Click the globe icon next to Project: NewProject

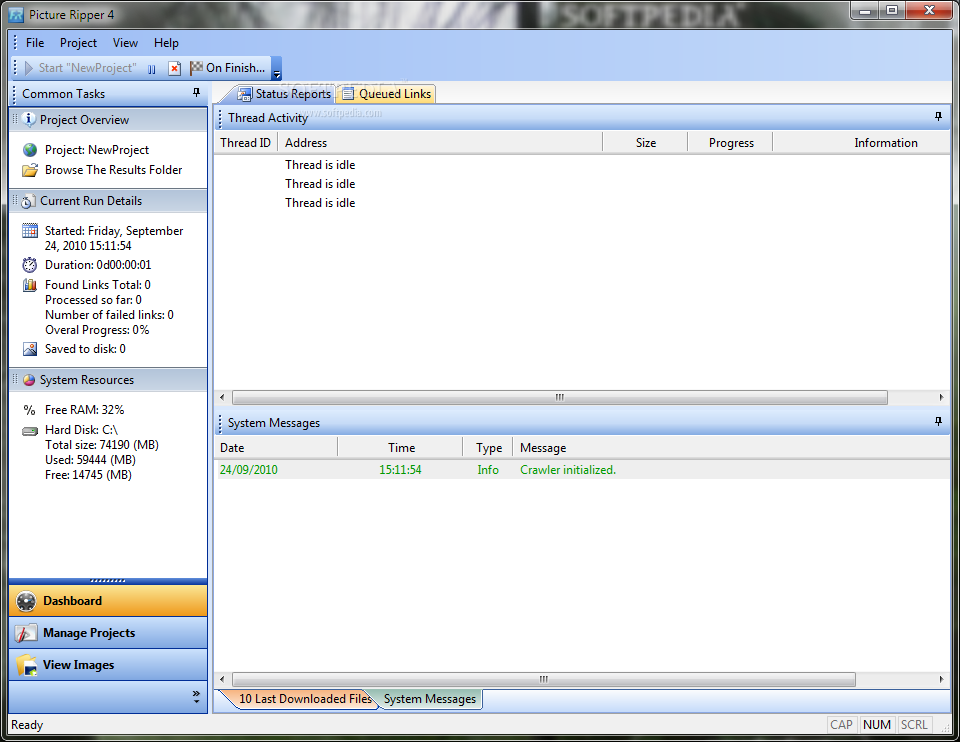30,150
